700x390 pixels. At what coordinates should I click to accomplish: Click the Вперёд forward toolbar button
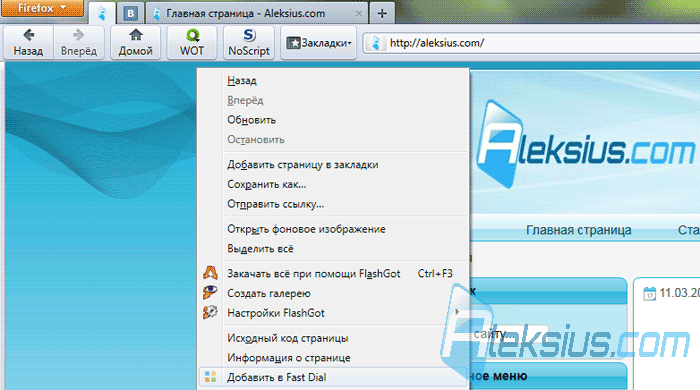coord(79,42)
